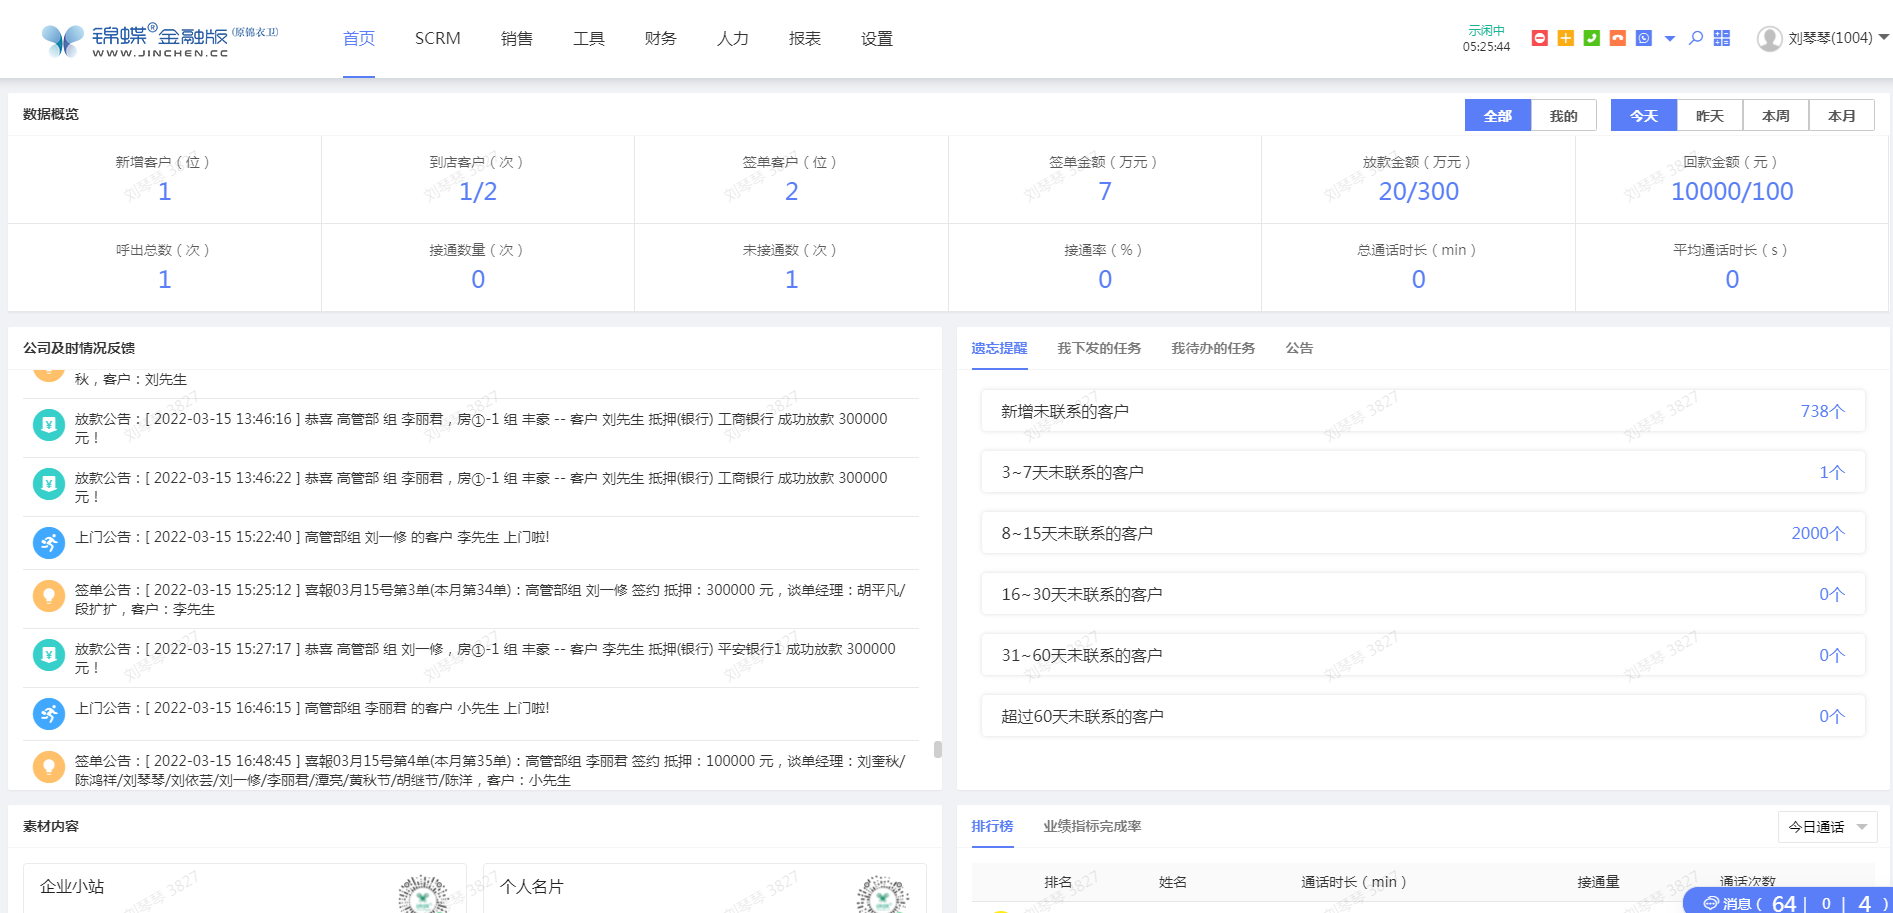Click the user avatar picture
Viewport: 1893px width, 913px height.
[x=1770, y=38]
